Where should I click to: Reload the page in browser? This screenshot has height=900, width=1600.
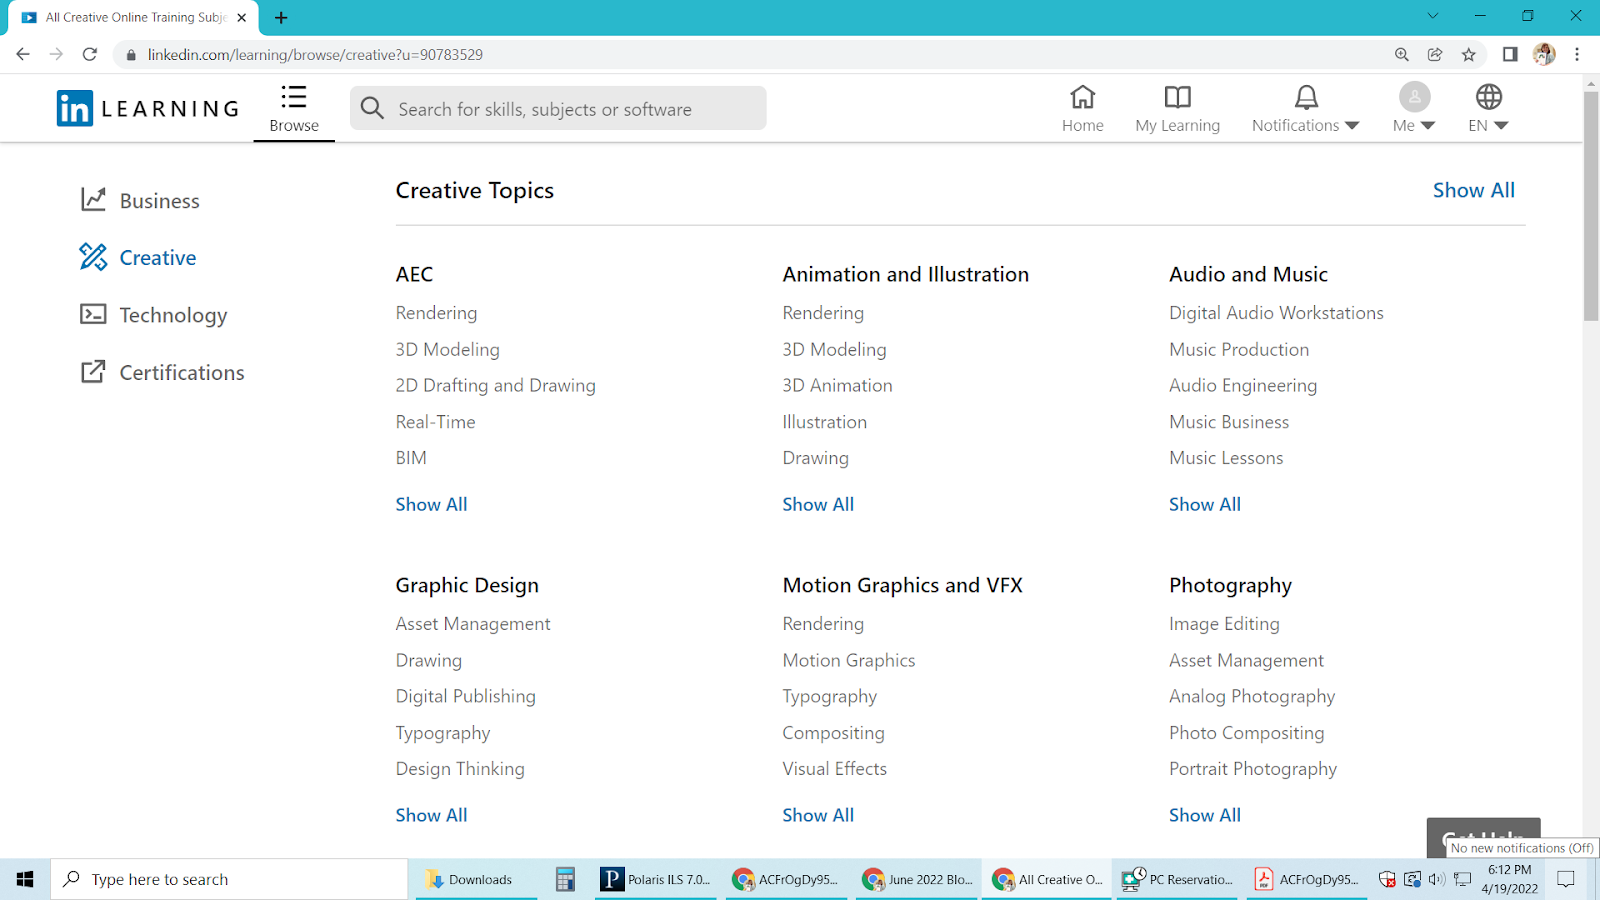(x=90, y=55)
